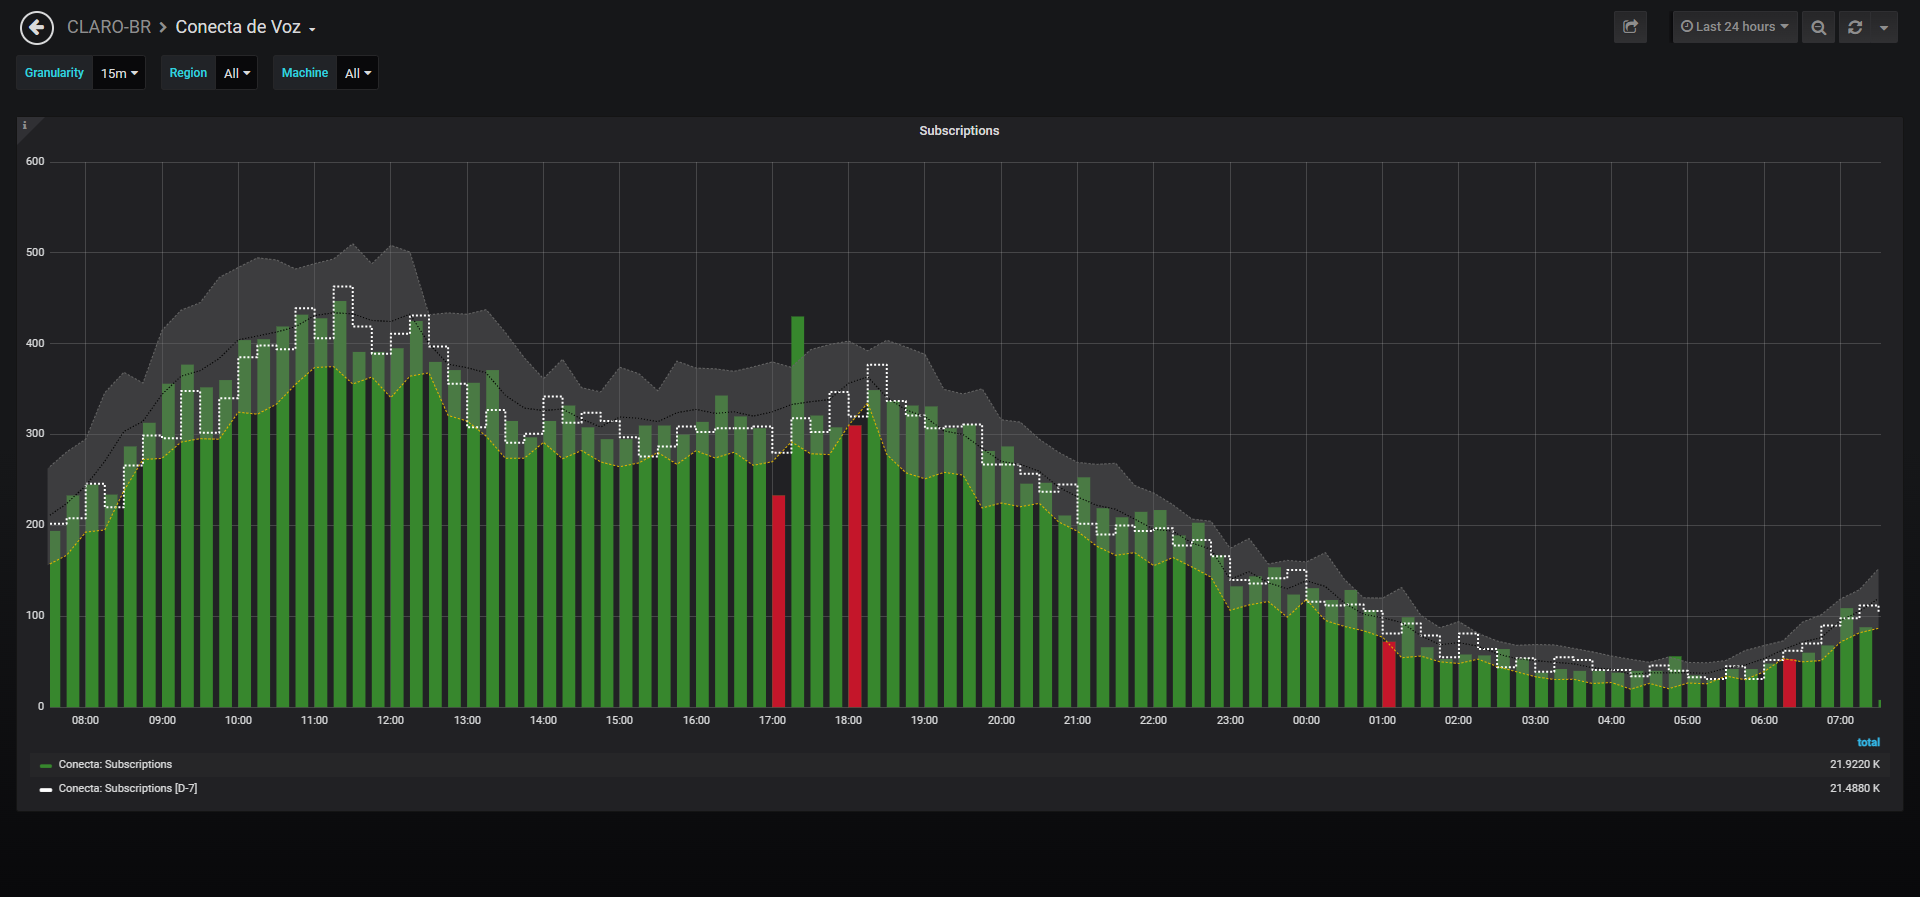Click the red bar at 17:00
The image size is (1920, 897).
[x=778, y=601]
